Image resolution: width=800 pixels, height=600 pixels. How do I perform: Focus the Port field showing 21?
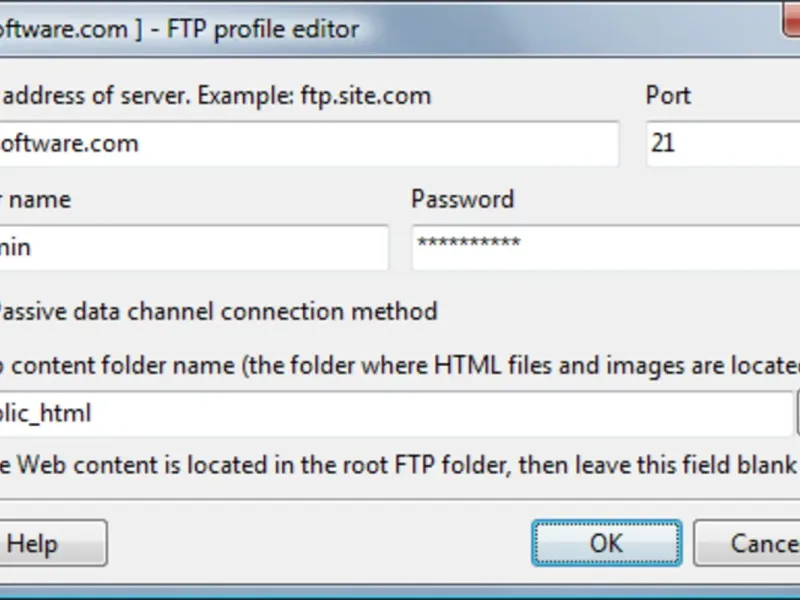(722, 144)
